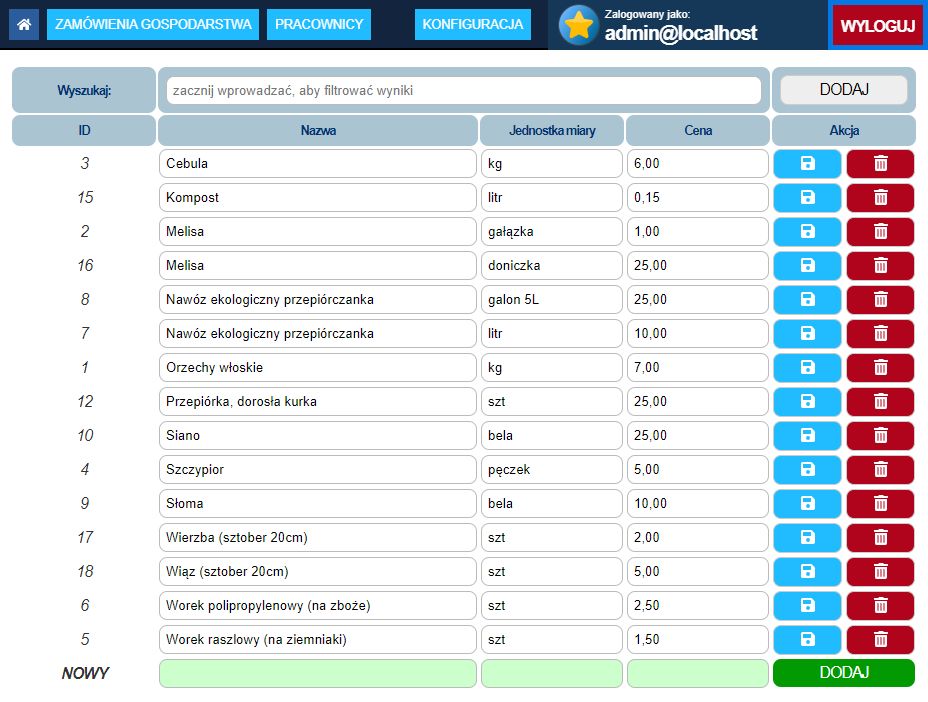Open Zamówienia Gospodarstwa menu
Image resolution: width=928 pixels, height=702 pixels.
[153, 24]
